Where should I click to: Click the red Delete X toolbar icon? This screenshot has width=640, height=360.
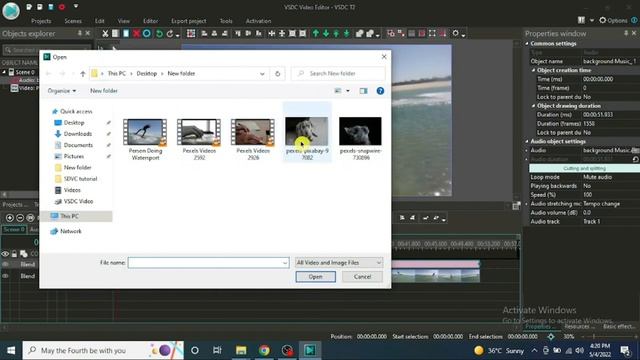tap(136, 33)
